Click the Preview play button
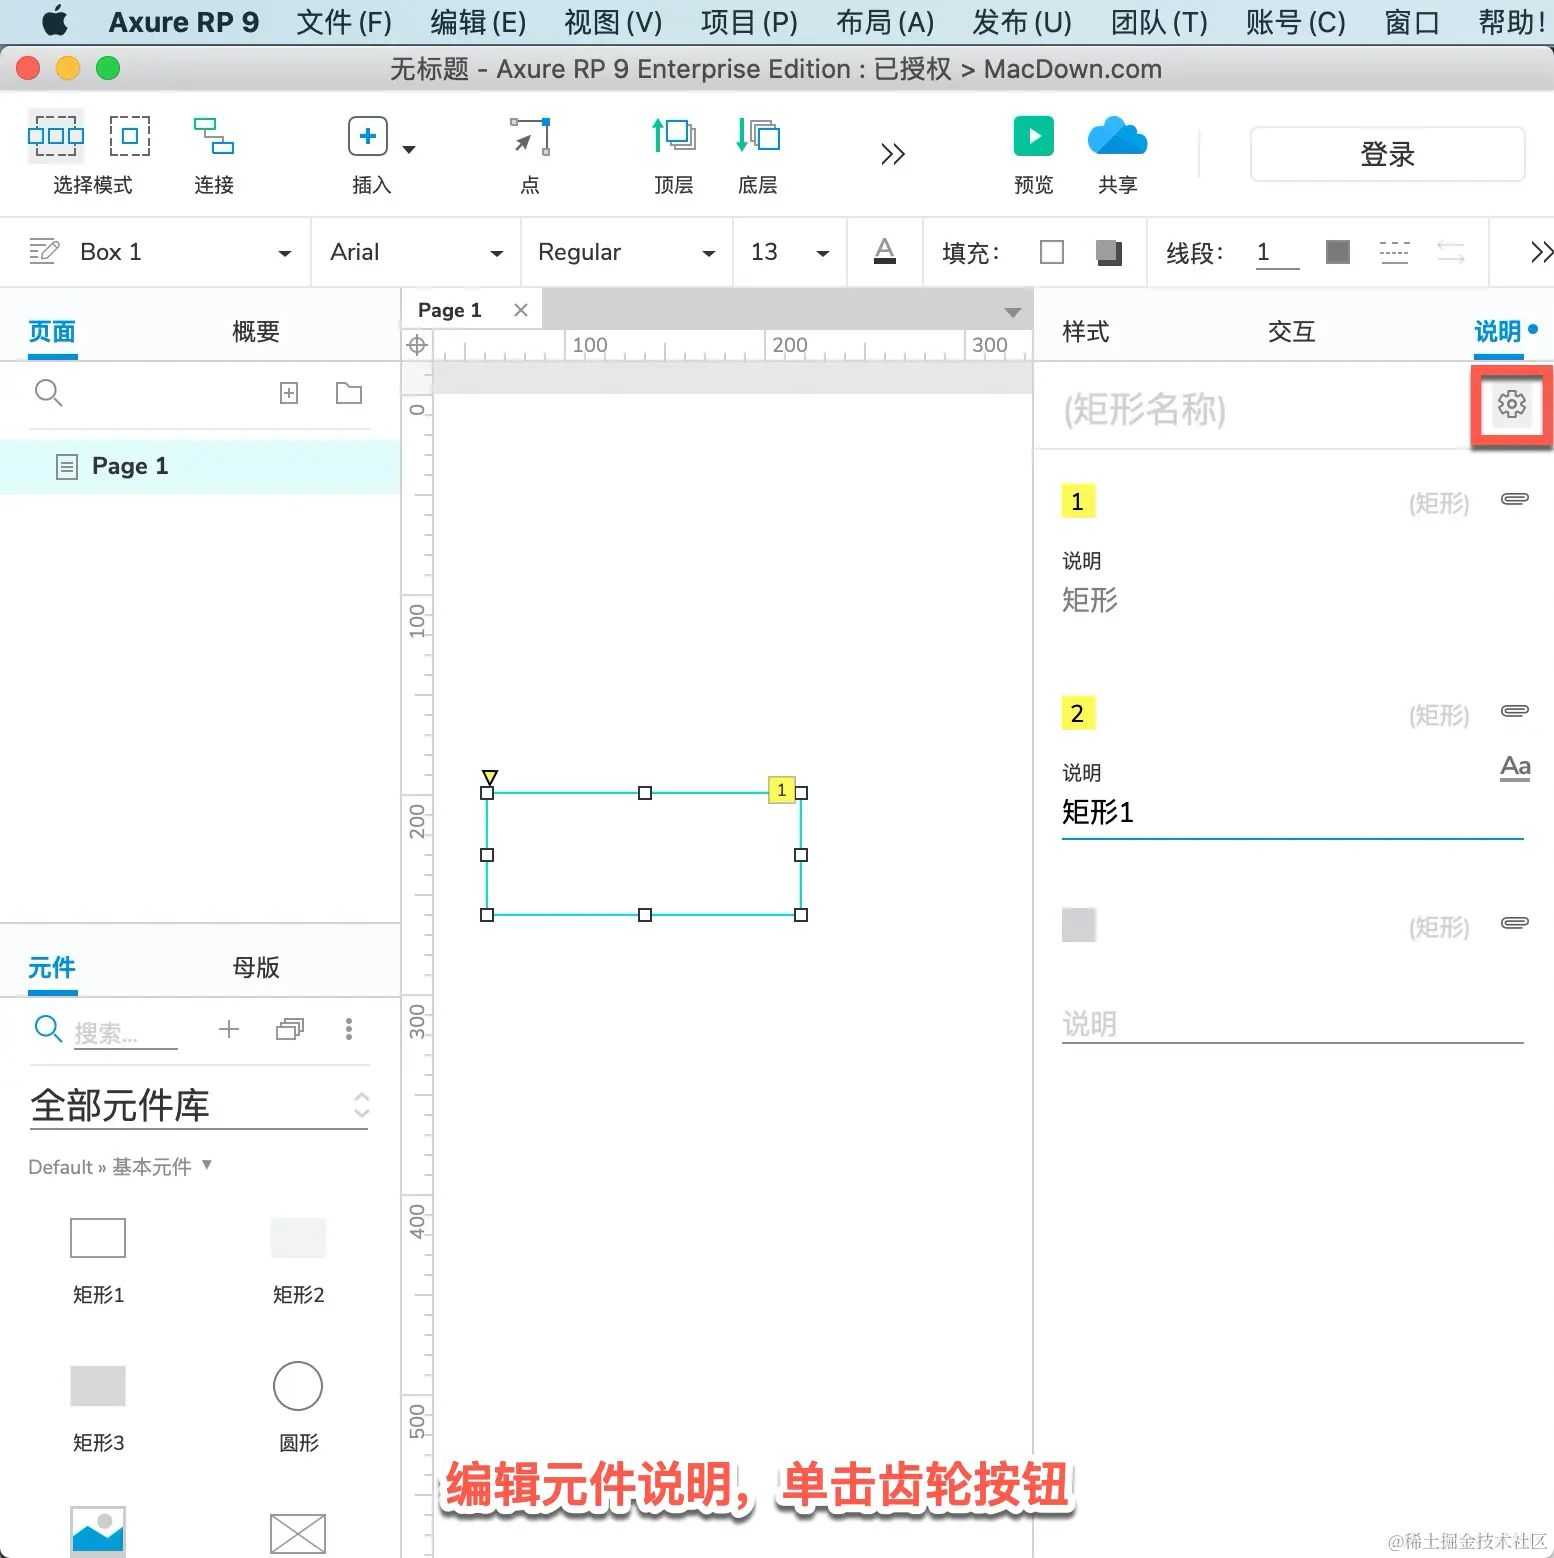The width and height of the screenshot is (1554, 1558). point(1034,136)
